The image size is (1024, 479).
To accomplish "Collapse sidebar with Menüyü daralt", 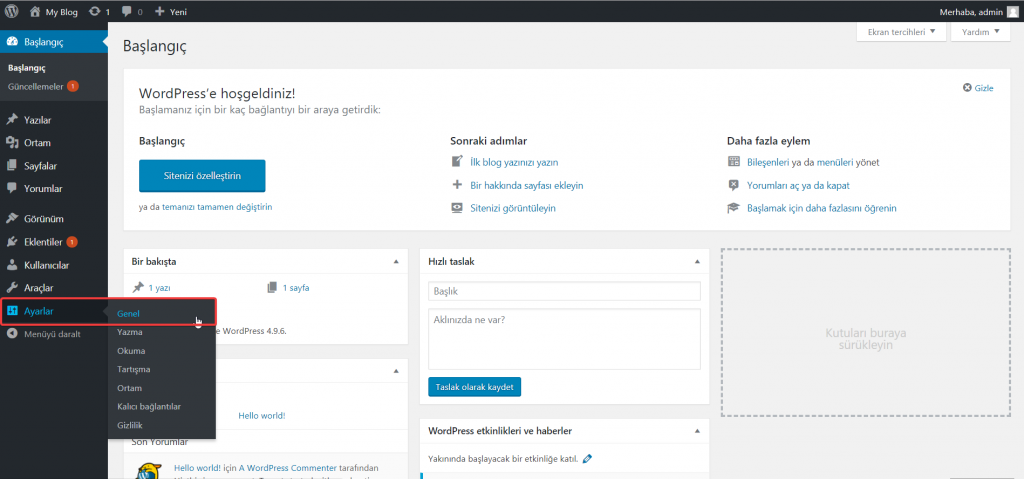I will (52, 334).
